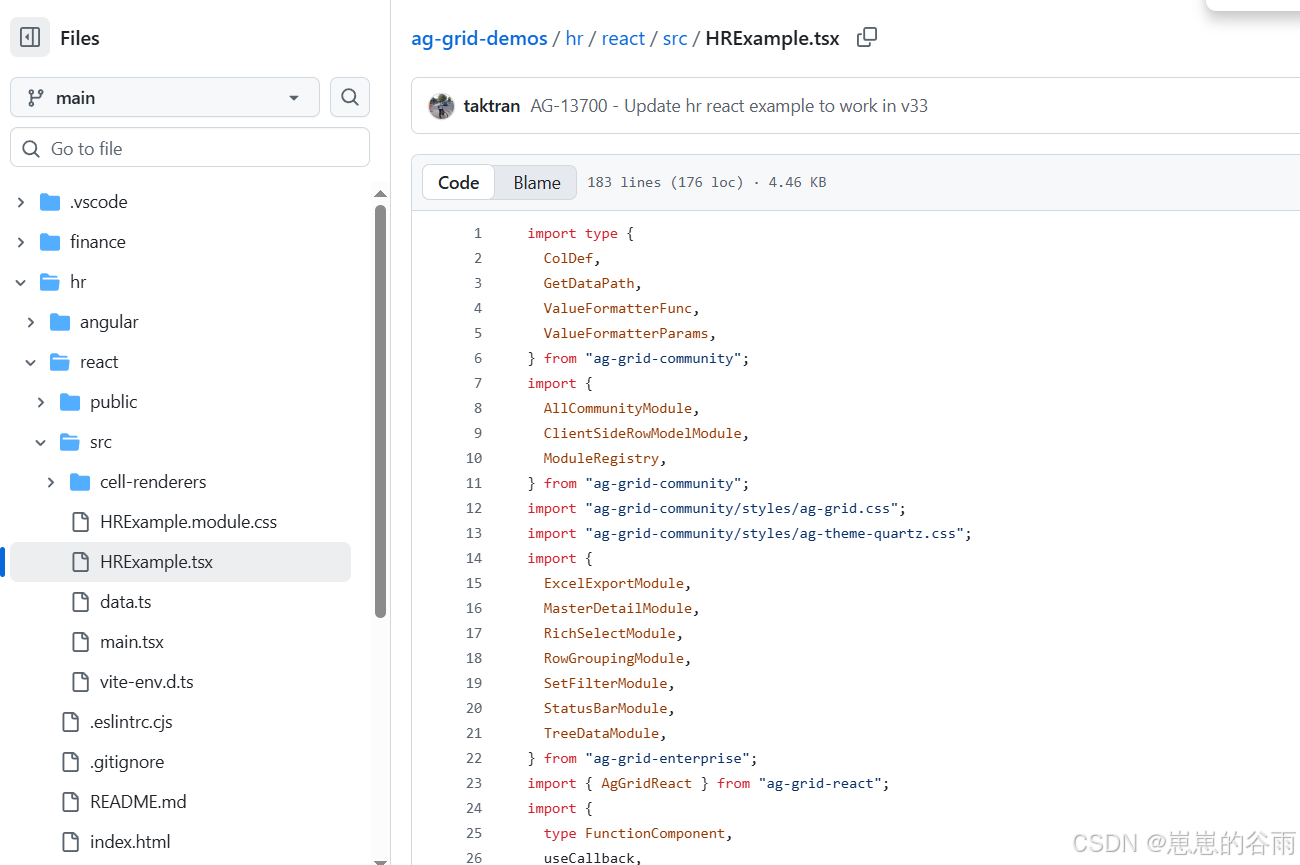Screen dimensions: 1300x865
Task: Click the finance folder icon
Action: (50, 242)
